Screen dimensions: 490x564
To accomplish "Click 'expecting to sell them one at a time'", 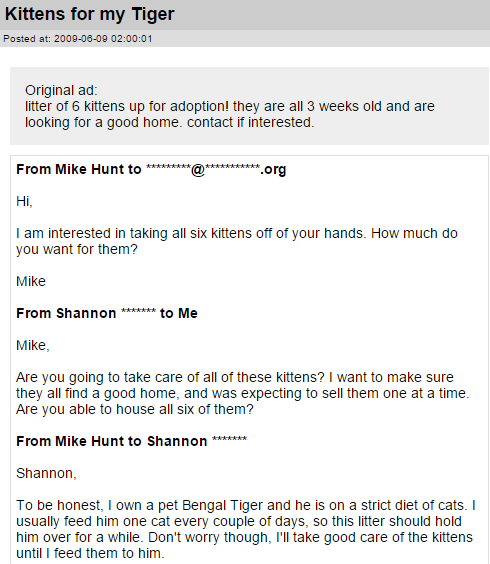I will (x=355, y=393).
